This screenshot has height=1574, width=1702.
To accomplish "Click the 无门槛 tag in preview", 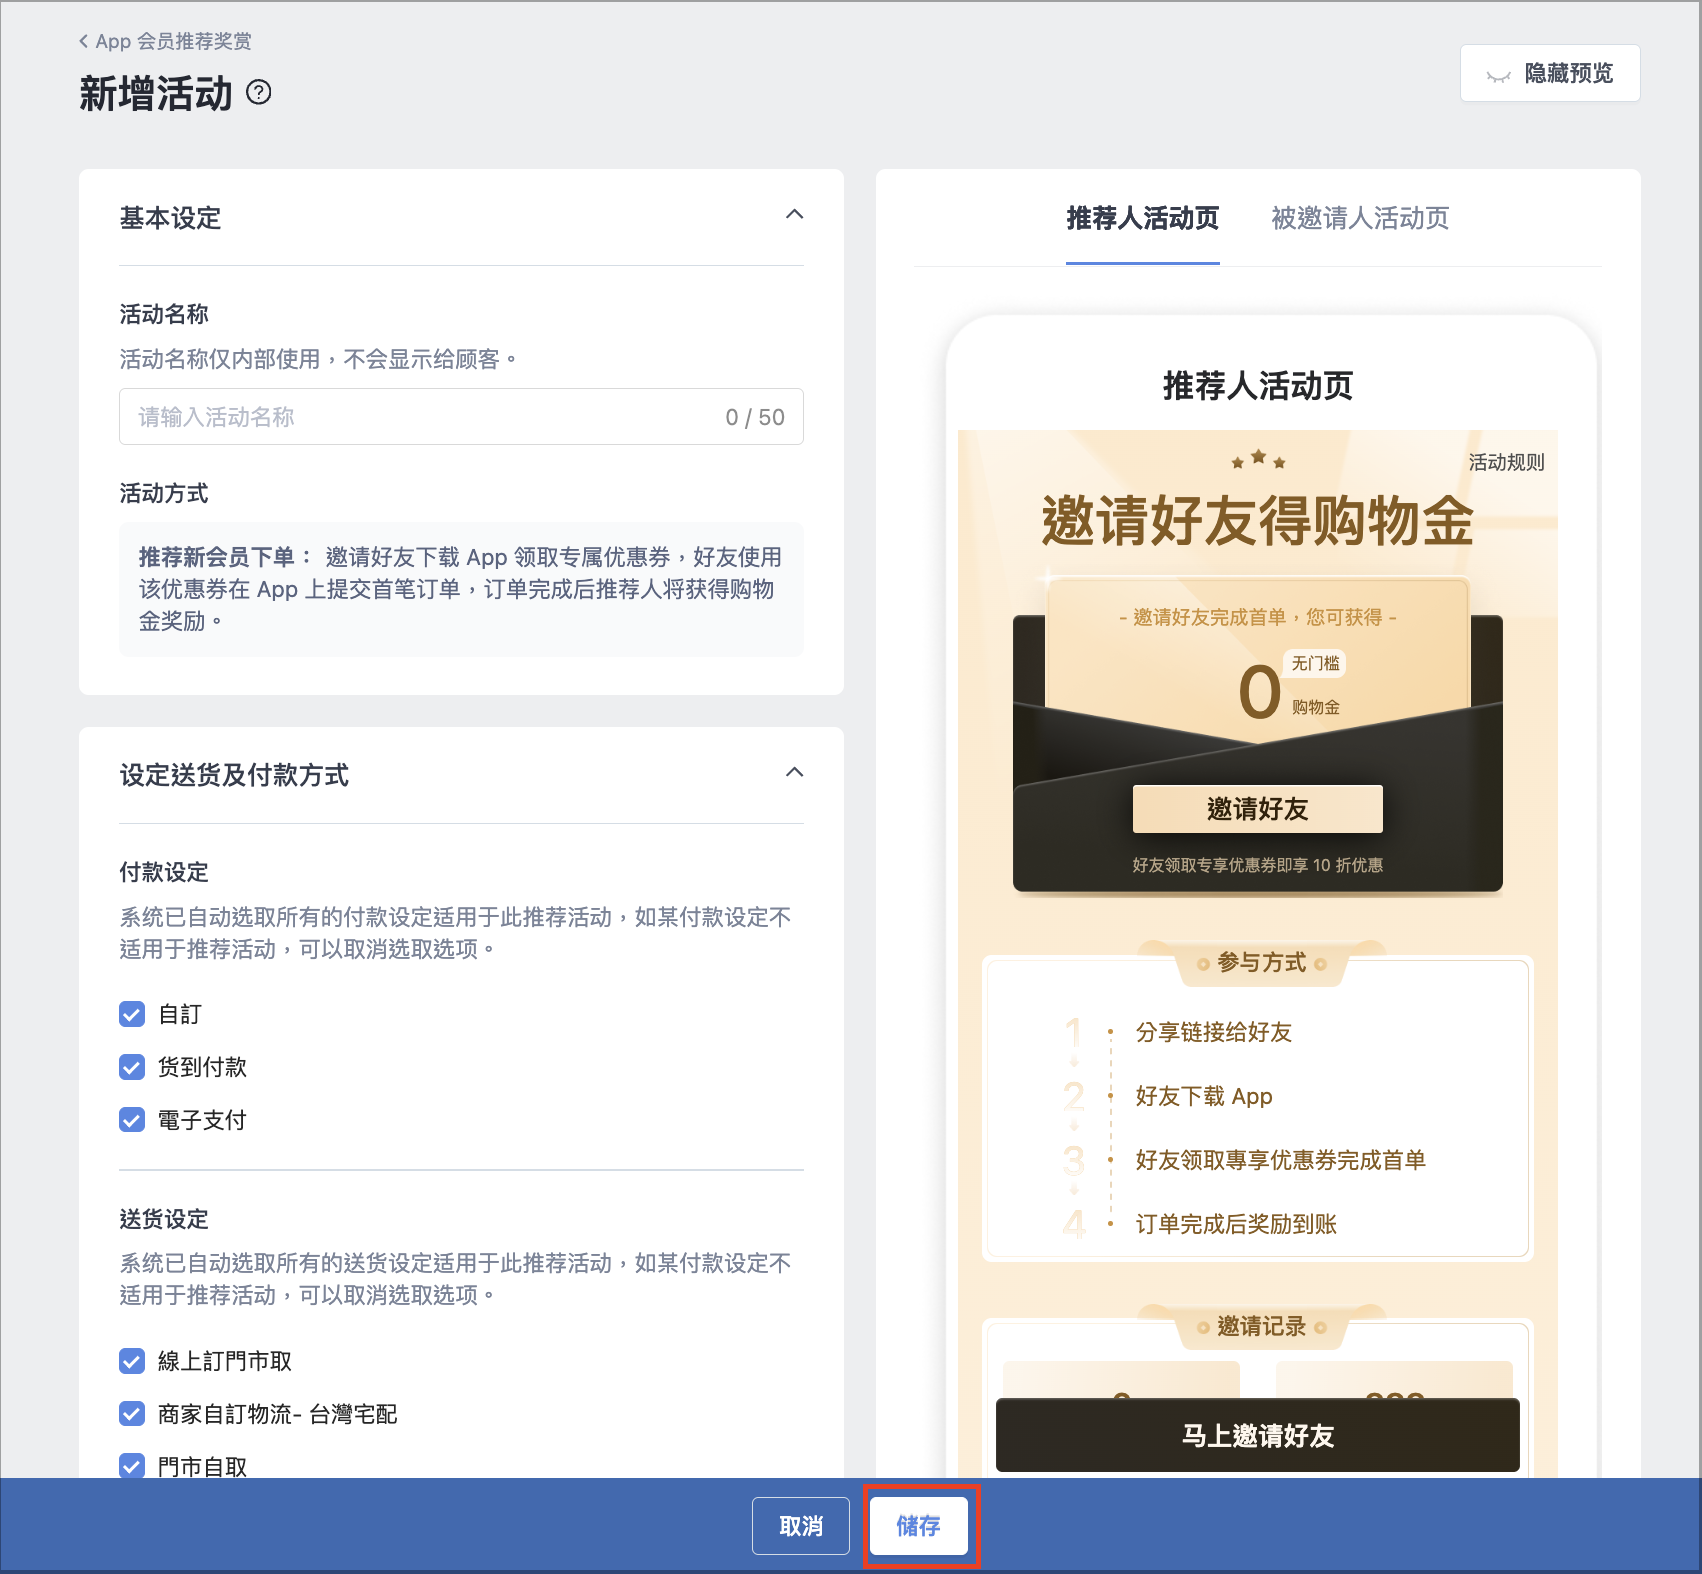I will (1315, 663).
